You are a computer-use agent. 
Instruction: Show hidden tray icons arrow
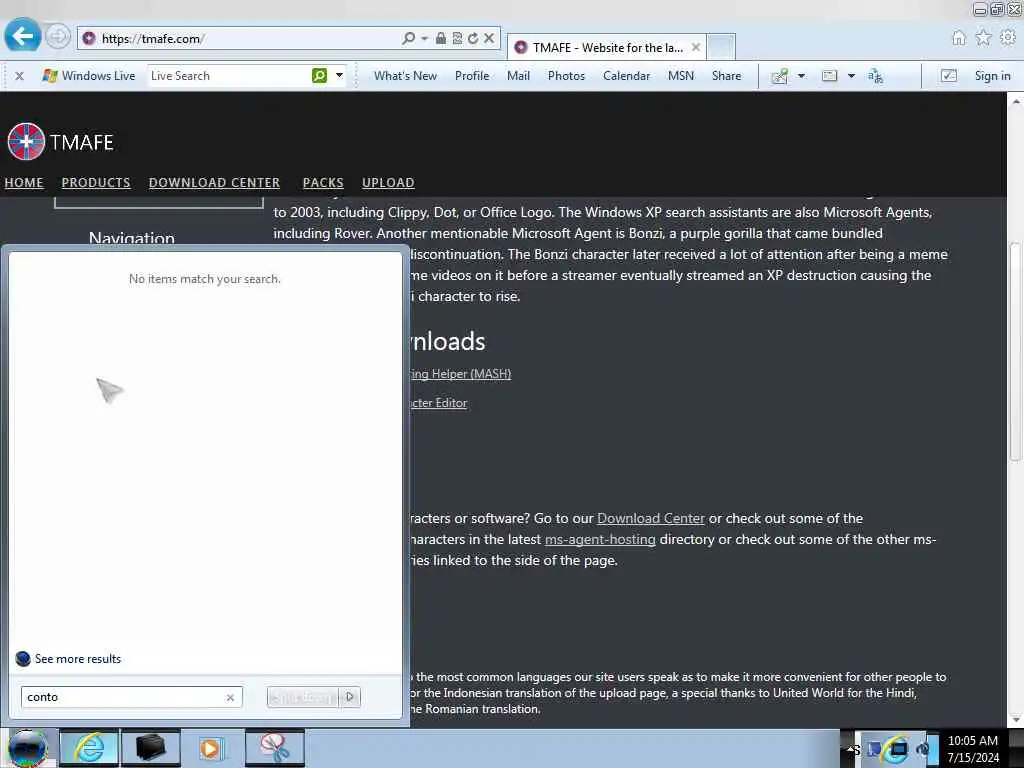click(852, 750)
